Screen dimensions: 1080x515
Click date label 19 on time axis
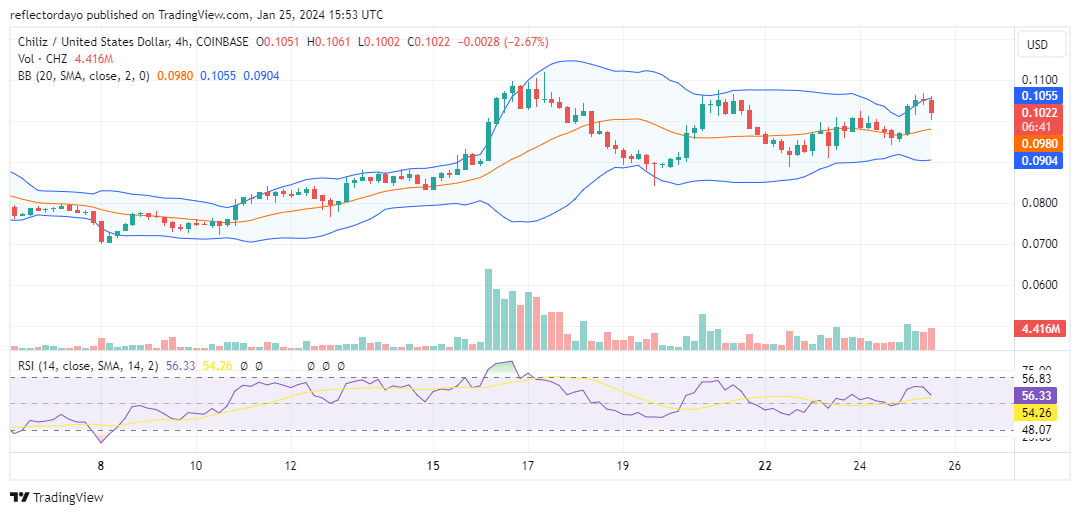(623, 465)
